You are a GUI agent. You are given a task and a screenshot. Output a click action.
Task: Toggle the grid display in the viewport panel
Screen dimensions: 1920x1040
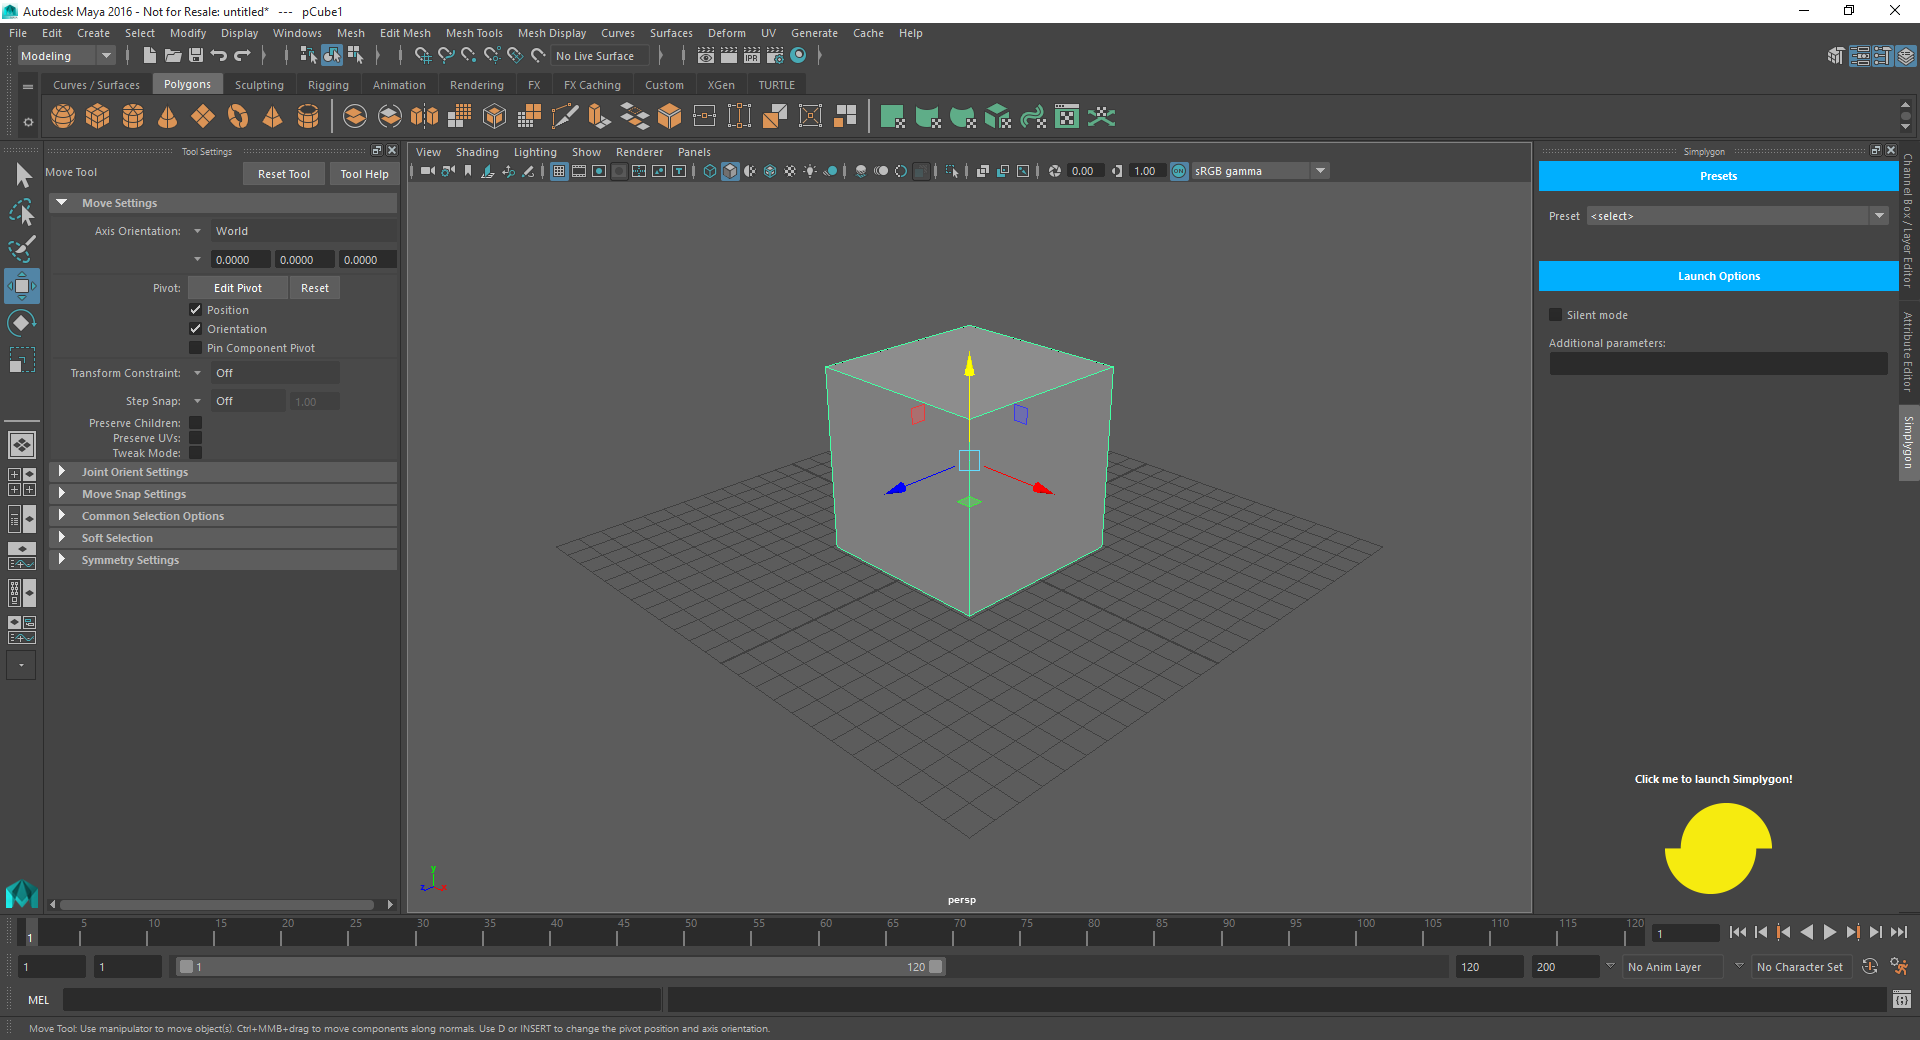point(558,171)
